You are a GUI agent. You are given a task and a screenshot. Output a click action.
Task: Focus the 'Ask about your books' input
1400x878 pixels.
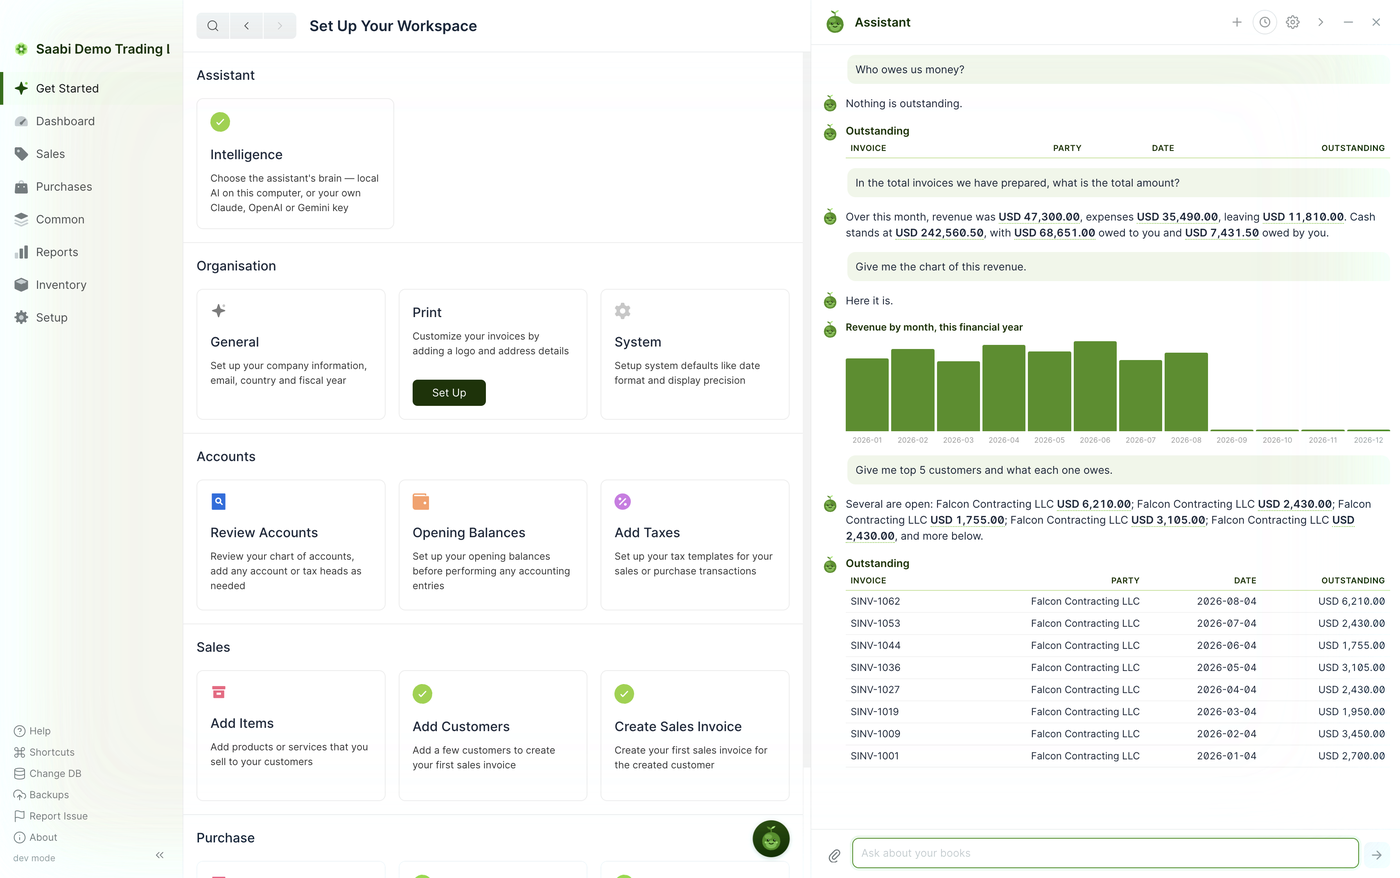click(1105, 853)
